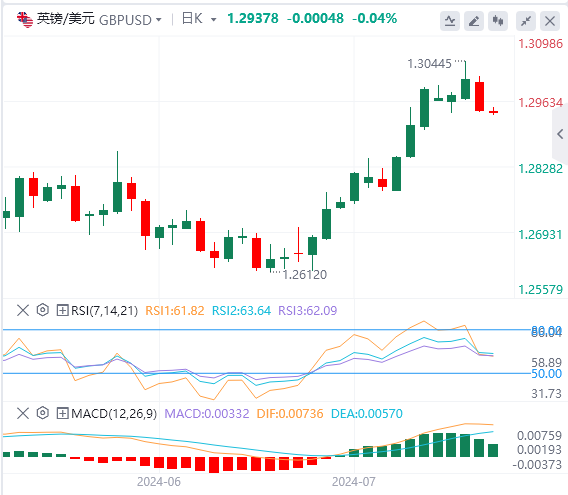The image size is (568, 495).
Task: Click the 31.73 RSI axis label
Action: point(546,394)
